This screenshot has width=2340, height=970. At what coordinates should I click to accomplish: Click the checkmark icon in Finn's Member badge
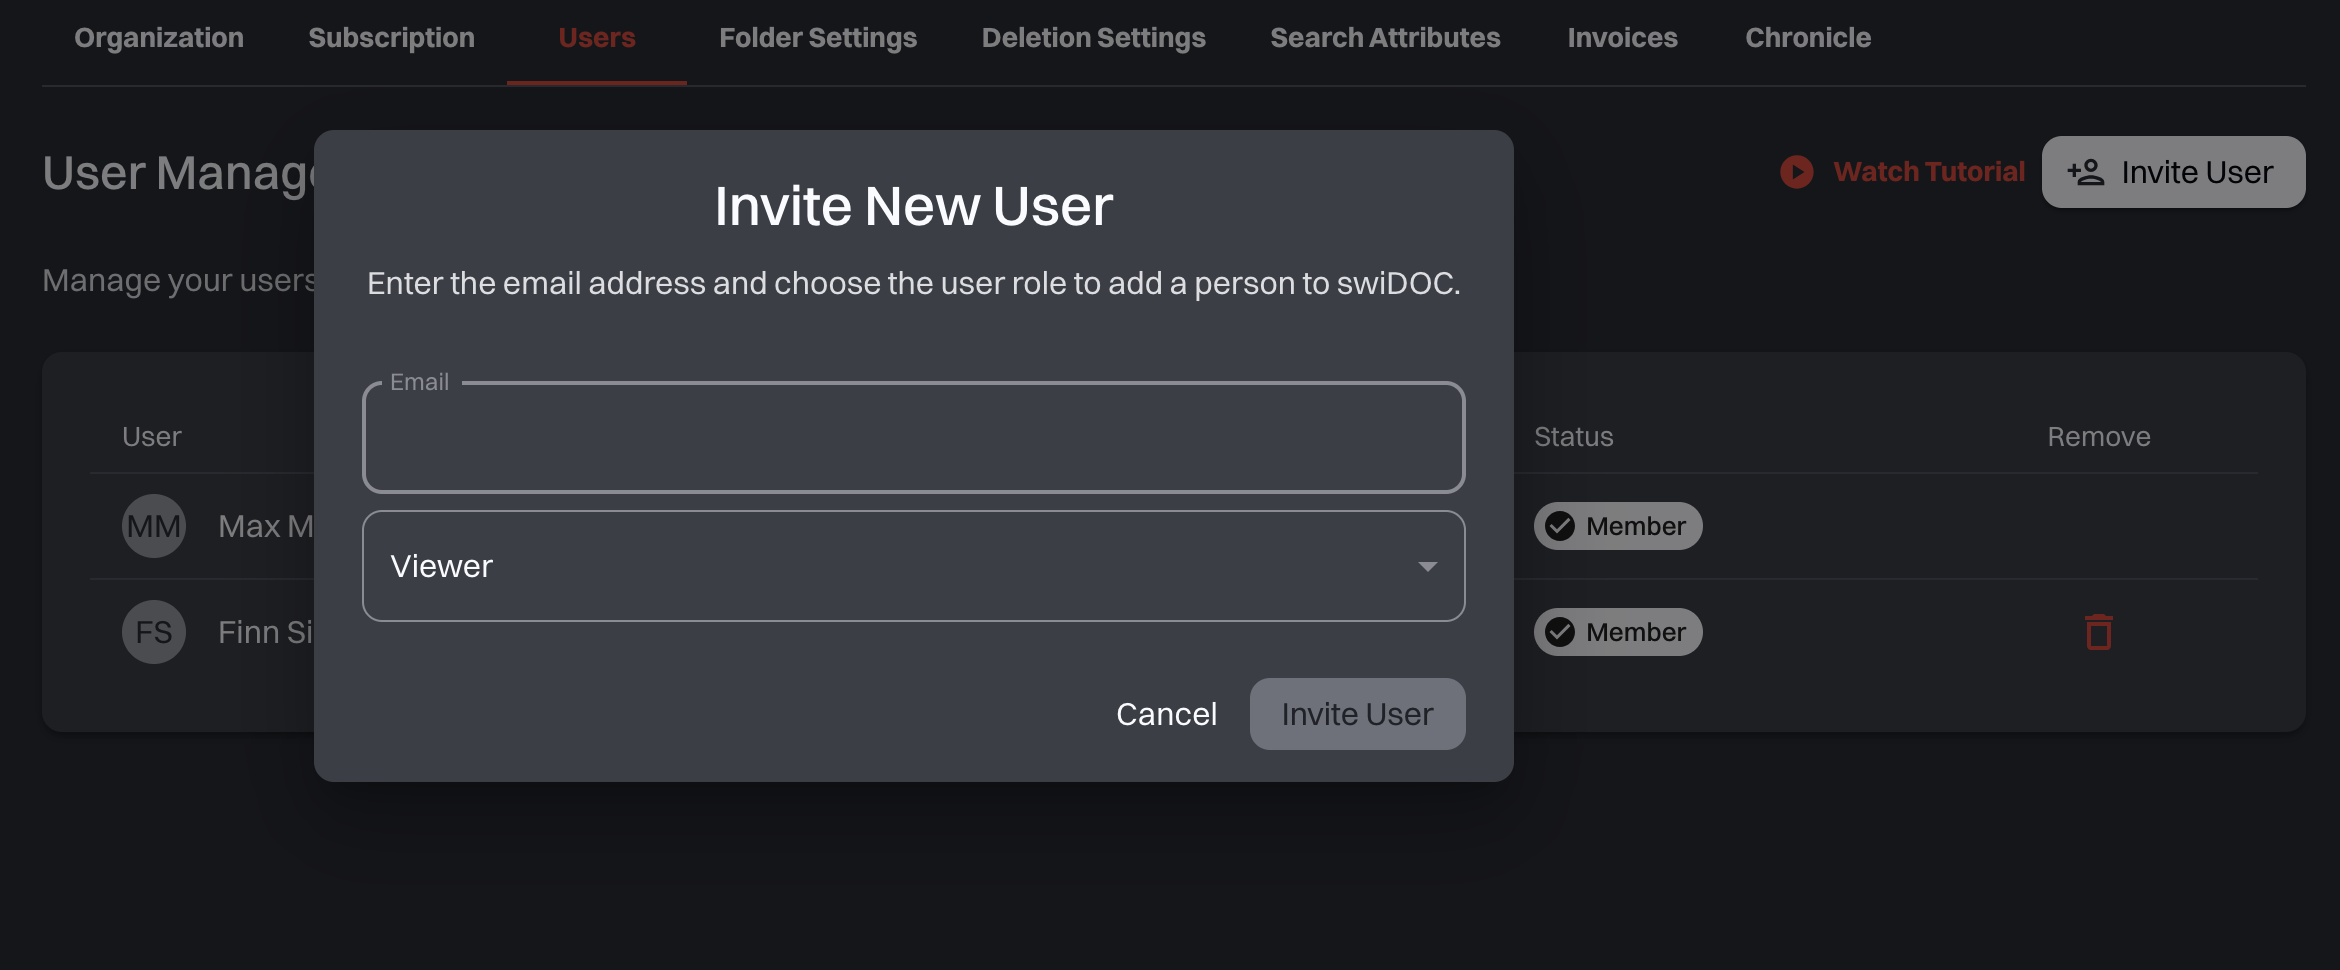(x=1561, y=631)
